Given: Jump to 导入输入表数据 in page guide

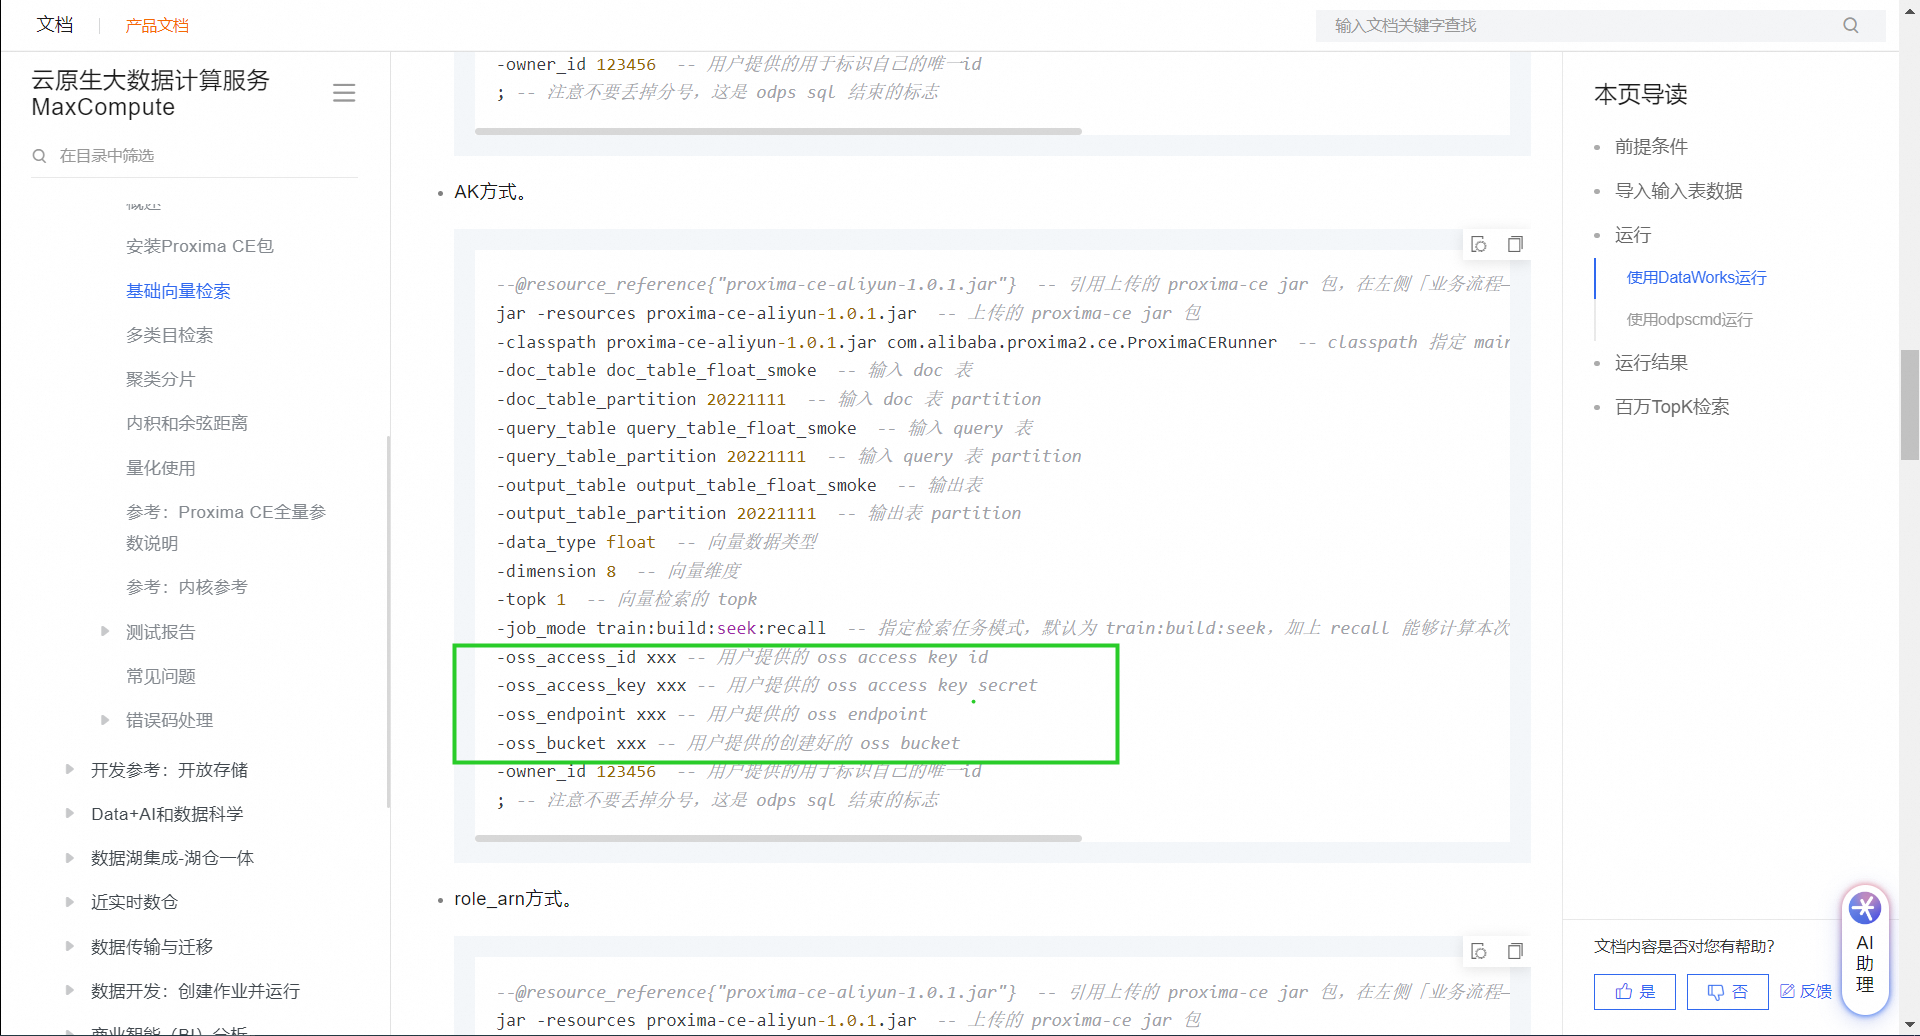Looking at the screenshot, I should (1679, 191).
